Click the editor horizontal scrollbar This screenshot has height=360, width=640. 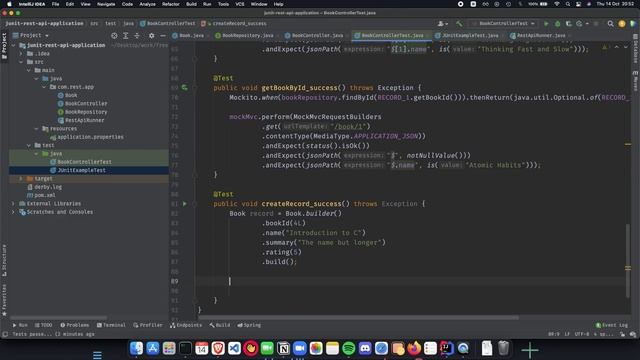tap(358, 317)
